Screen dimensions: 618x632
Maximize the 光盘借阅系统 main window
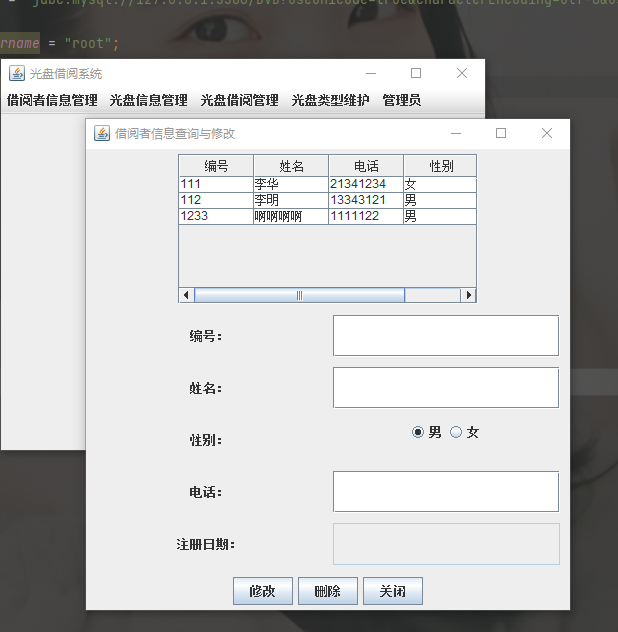tap(416, 73)
